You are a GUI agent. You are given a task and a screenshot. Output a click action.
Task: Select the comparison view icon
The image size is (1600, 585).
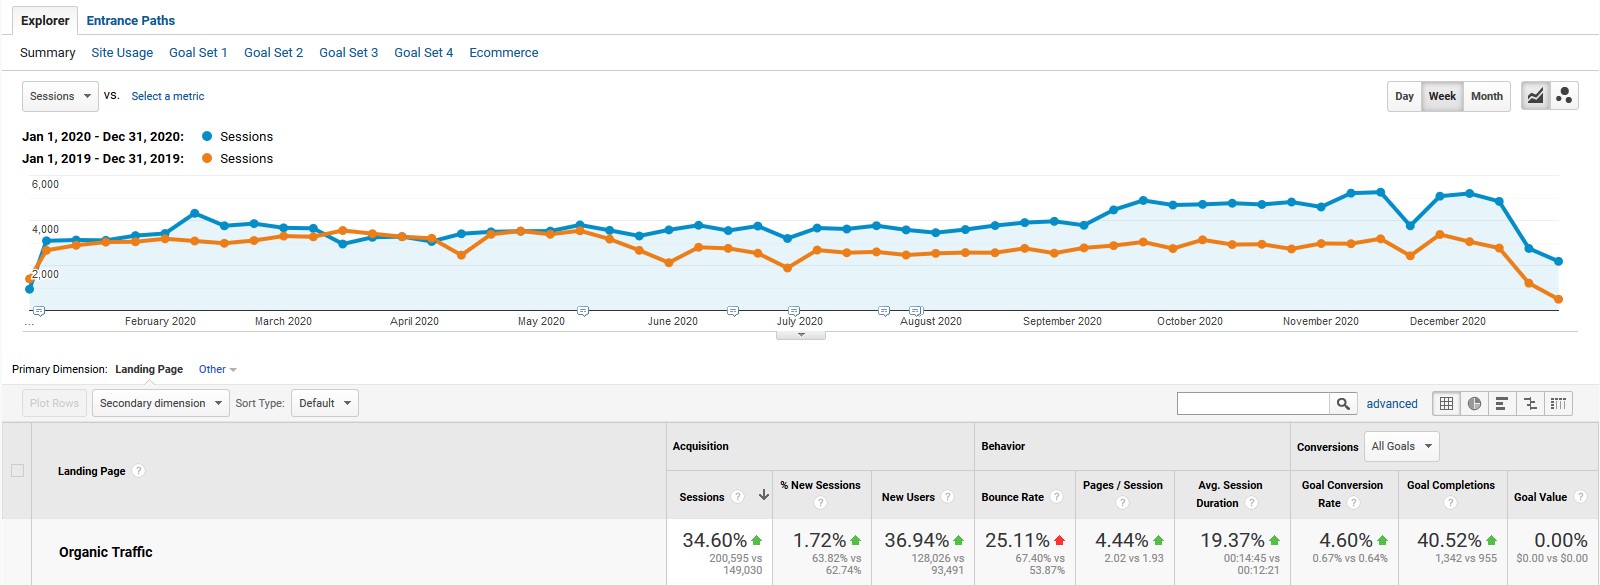tap(1530, 403)
